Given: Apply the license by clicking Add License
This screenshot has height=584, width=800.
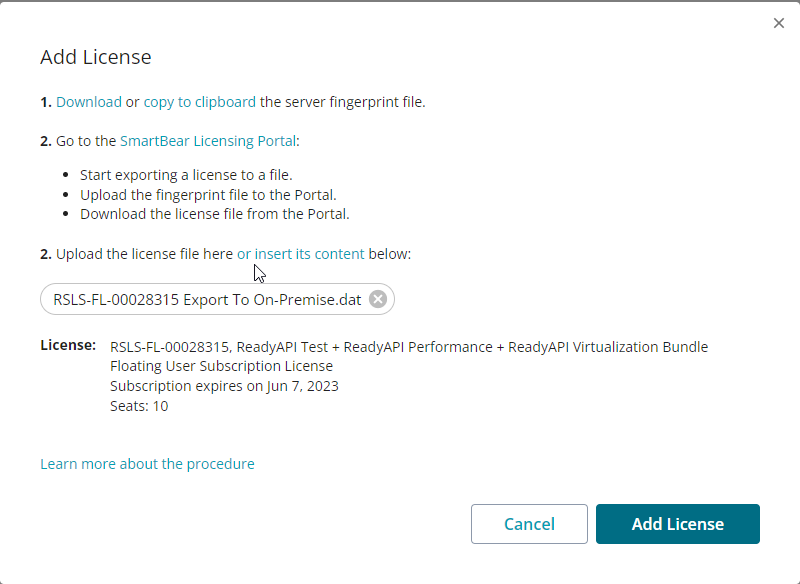Looking at the screenshot, I should click(677, 523).
